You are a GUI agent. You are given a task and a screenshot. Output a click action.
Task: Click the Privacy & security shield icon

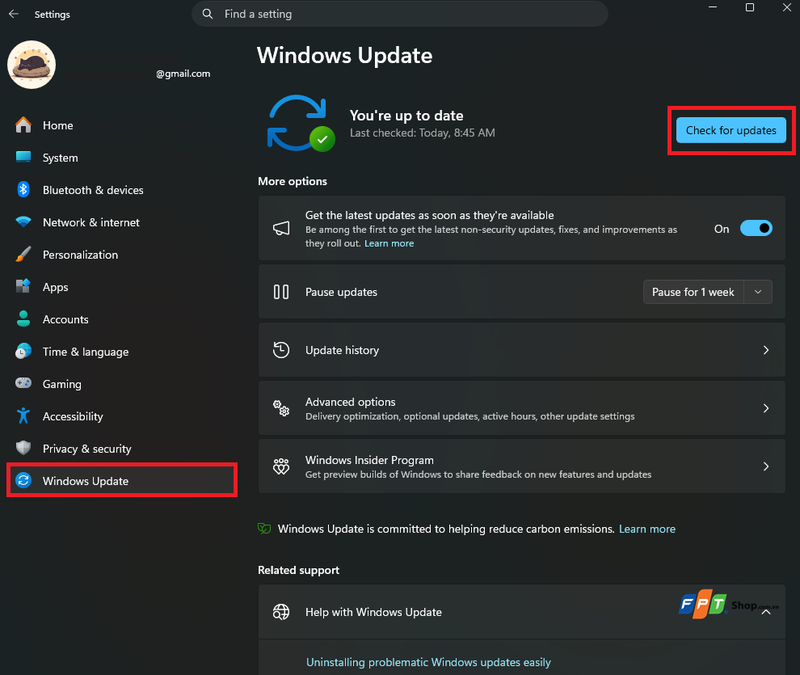(x=23, y=448)
